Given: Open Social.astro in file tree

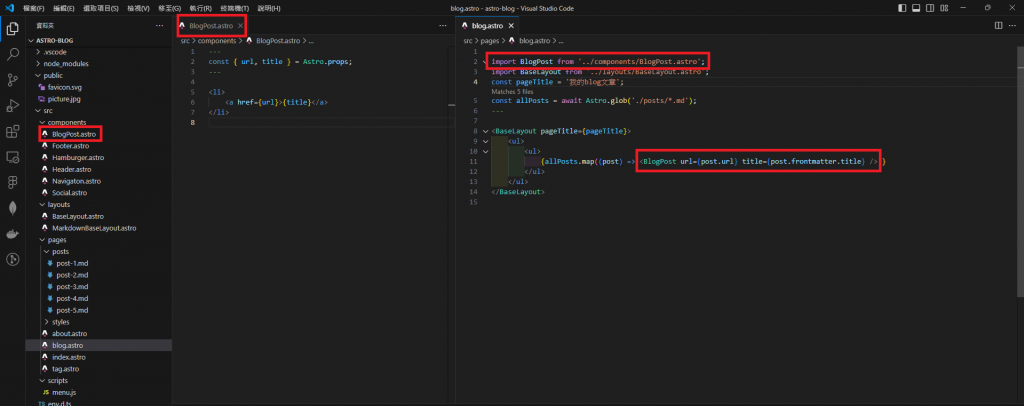Looking at the screenshot, I should click(69, 193).
